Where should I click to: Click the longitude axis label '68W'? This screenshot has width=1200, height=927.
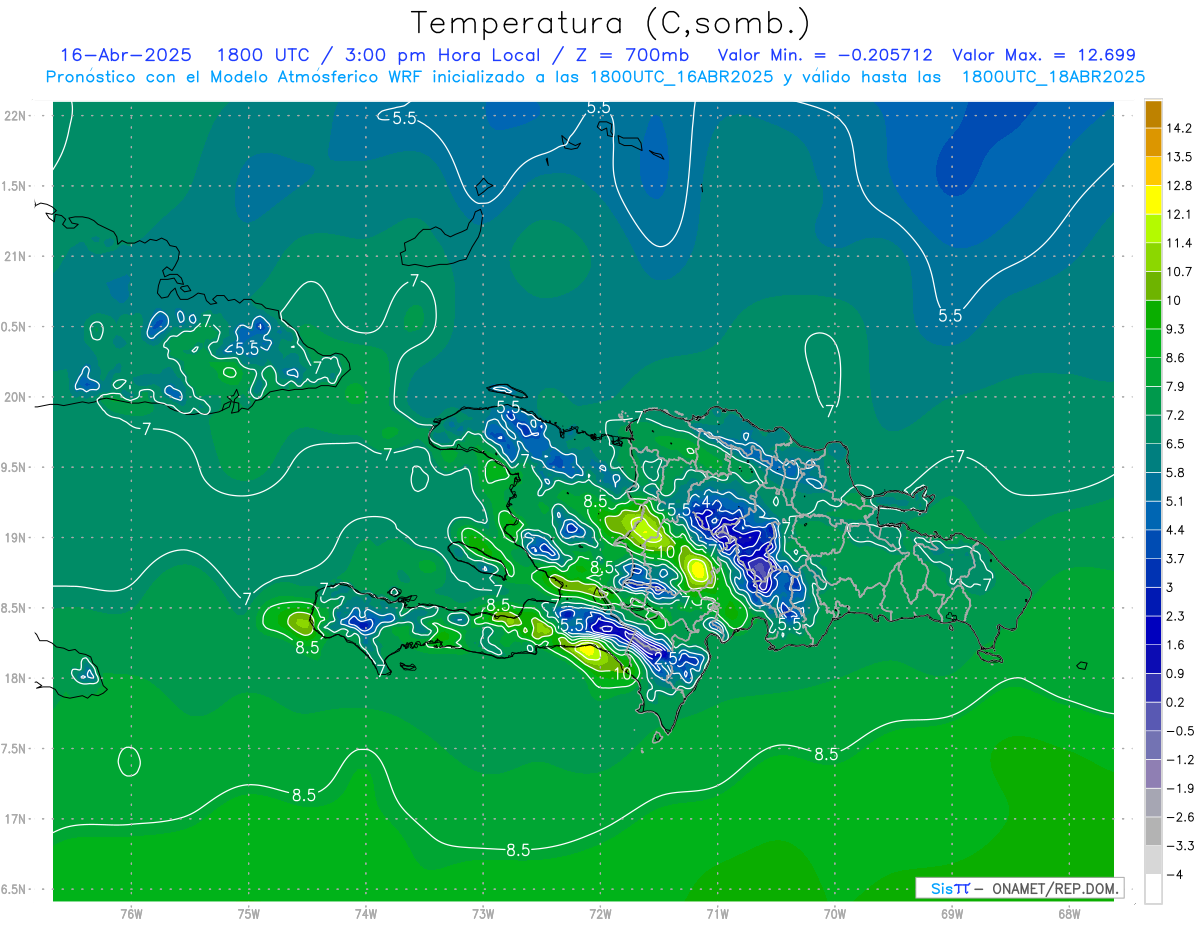click(x=1069, y=914)
